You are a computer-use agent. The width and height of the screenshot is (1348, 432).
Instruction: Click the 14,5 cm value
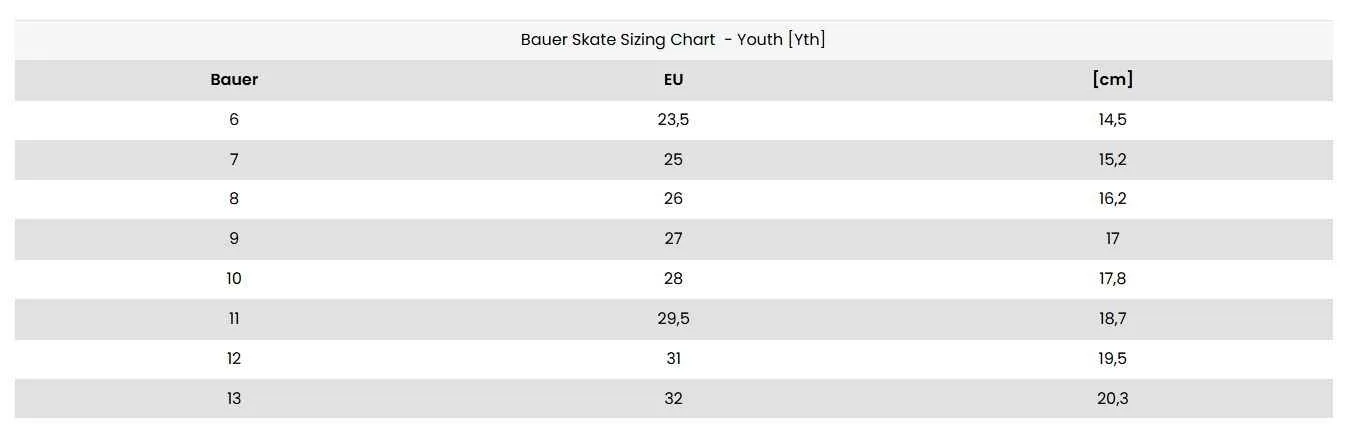1112,119
